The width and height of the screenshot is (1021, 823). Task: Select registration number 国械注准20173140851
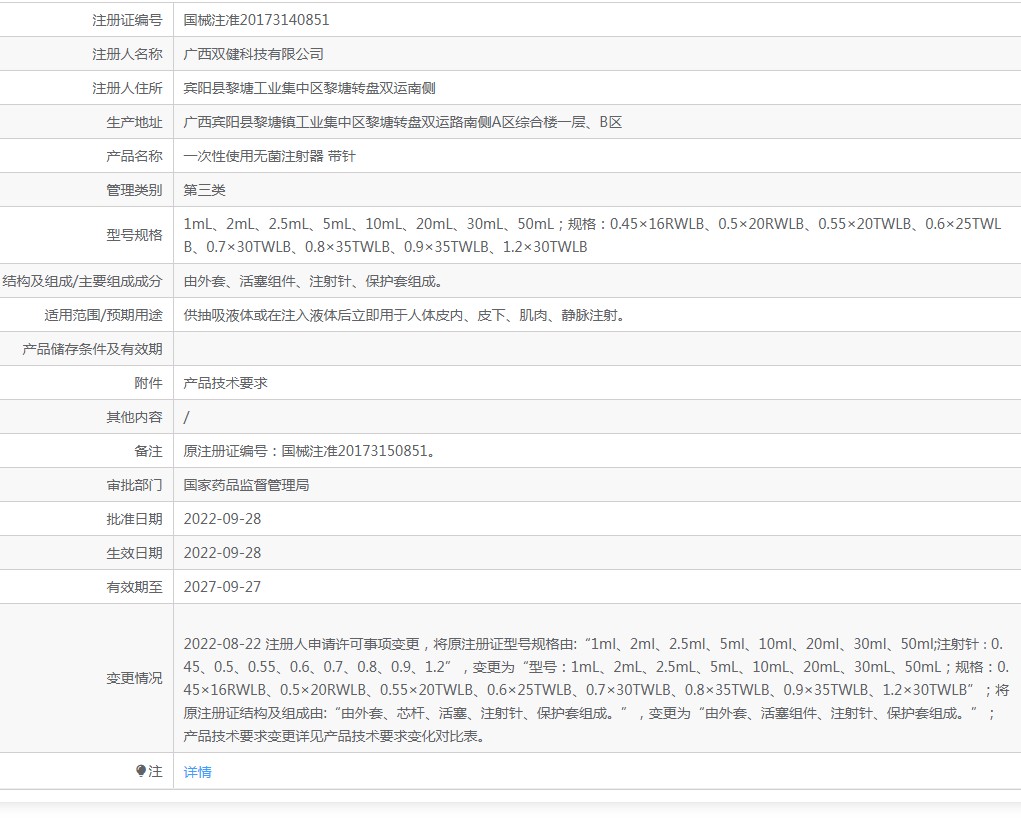pyautogui.click(x=257, y=20)
